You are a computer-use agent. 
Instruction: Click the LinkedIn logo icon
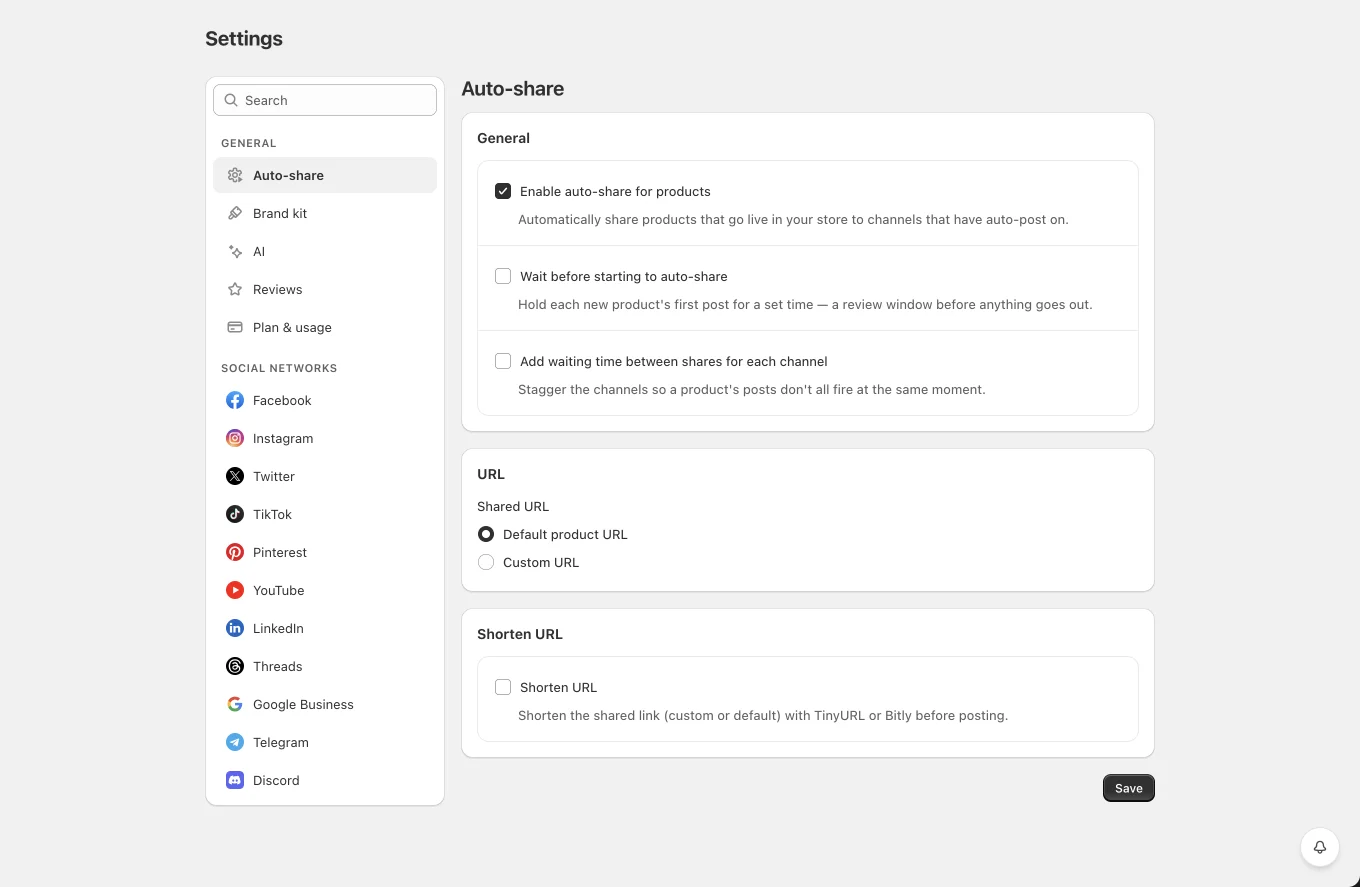coord(235,628)
